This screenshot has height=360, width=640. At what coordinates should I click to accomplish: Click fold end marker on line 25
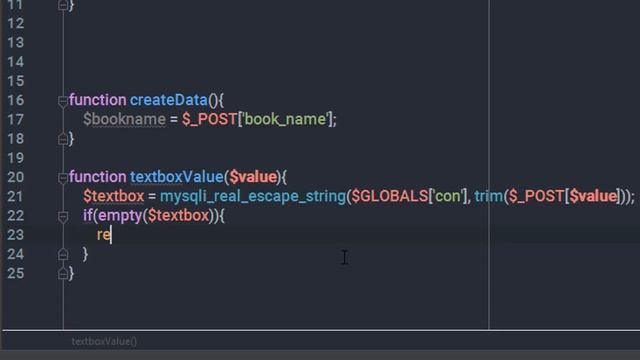[63, 273]
